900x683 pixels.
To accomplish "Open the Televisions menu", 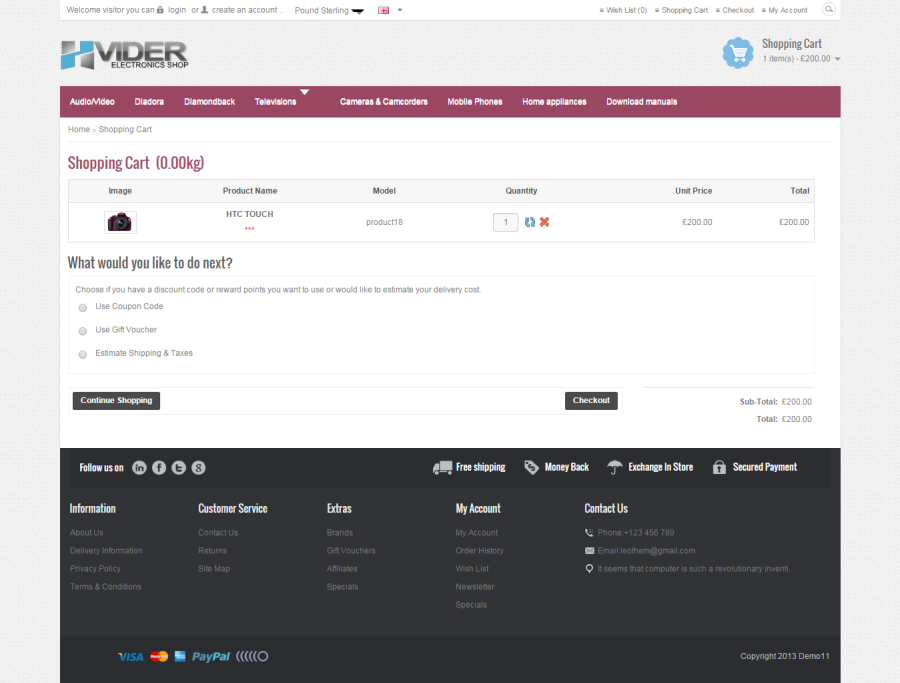I will coord(276,102).
